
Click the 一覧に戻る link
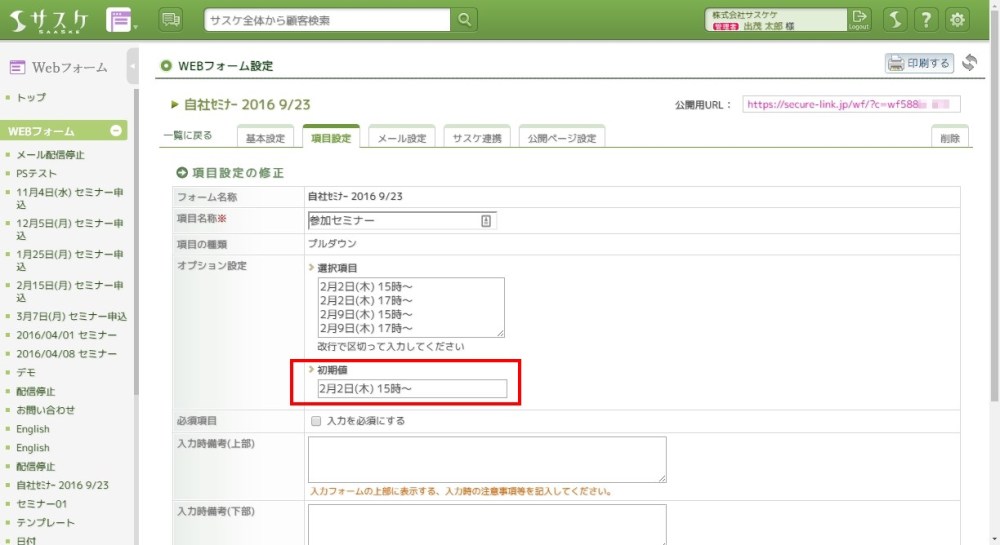pos(188,136)
